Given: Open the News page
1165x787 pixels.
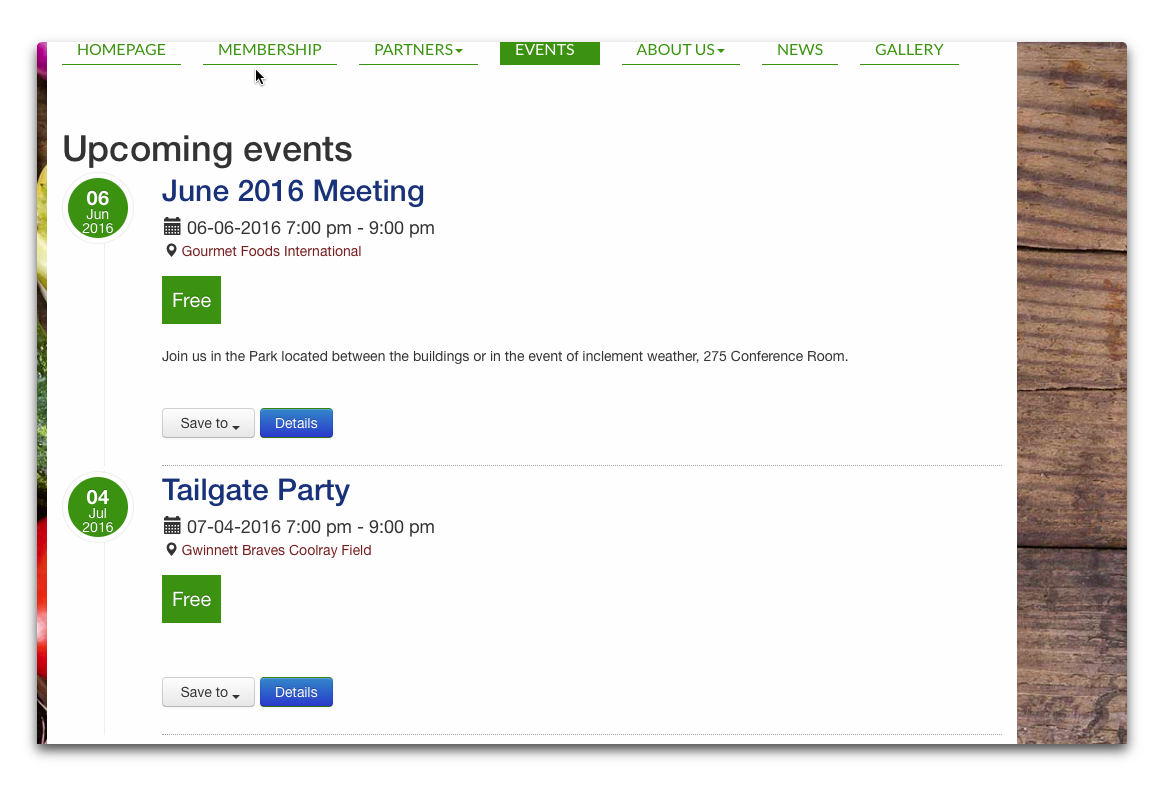Looking at the screenshot, I should (x=799, y=50).
